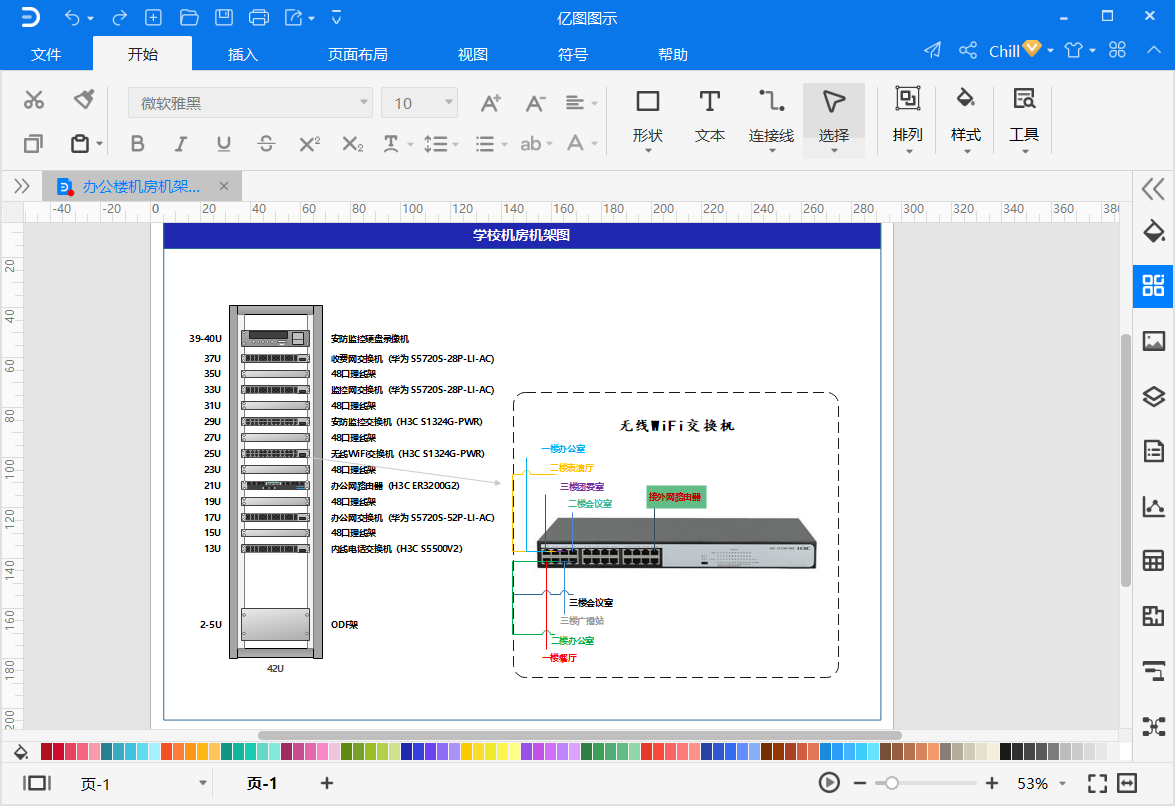
Task: Open the font size dropdown
Action: 420,103
